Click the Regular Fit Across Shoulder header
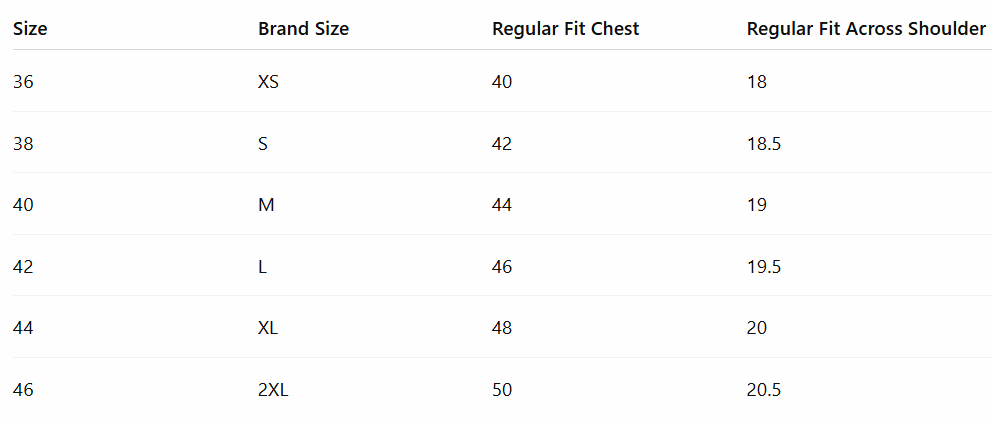The width and height of the screenshot is (992, 424). tap(866, 29)
